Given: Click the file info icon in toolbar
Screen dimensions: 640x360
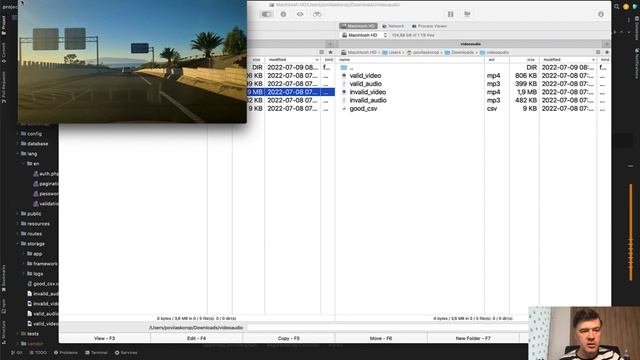Looking at the screenshot, I should 283,14.
